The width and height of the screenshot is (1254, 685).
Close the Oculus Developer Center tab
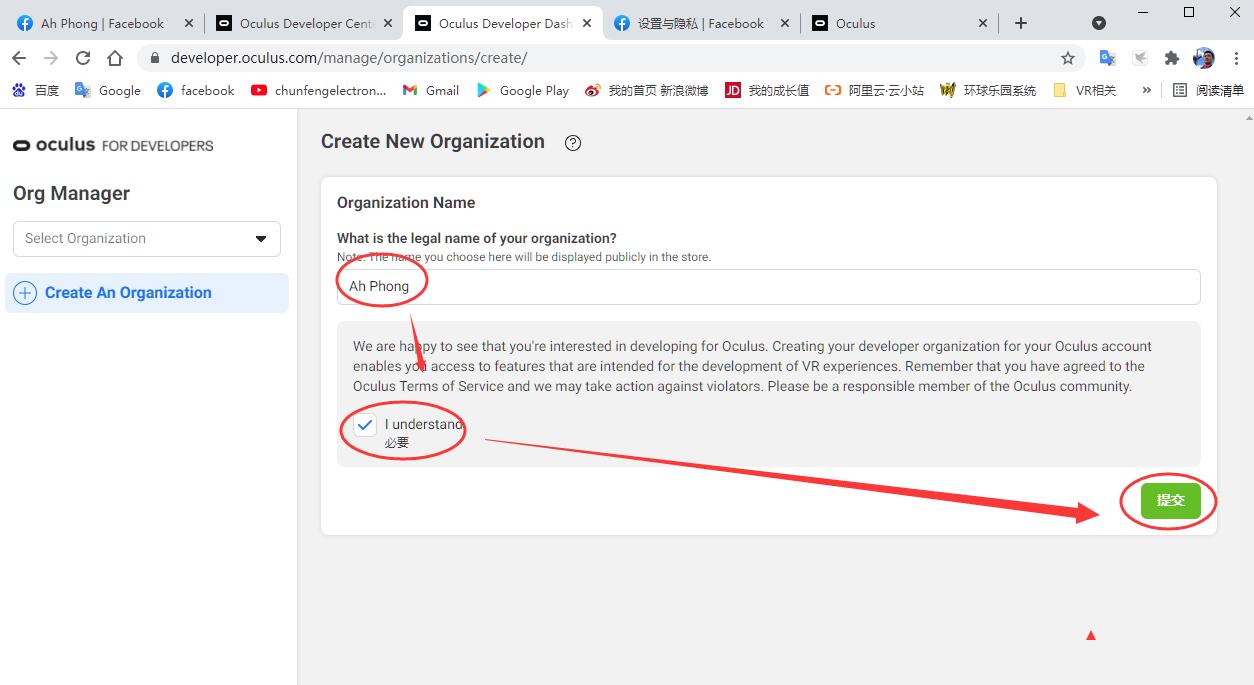388,23
